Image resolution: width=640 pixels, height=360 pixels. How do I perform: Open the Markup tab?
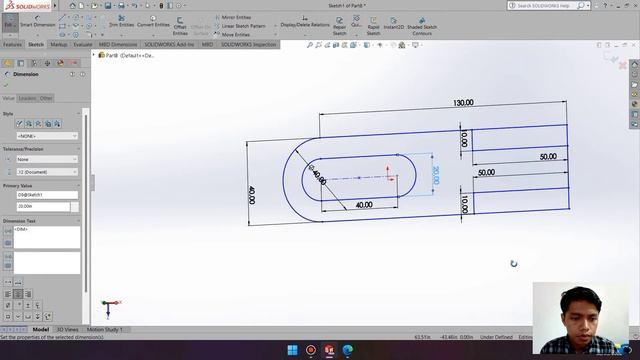[x=59, y=44]
